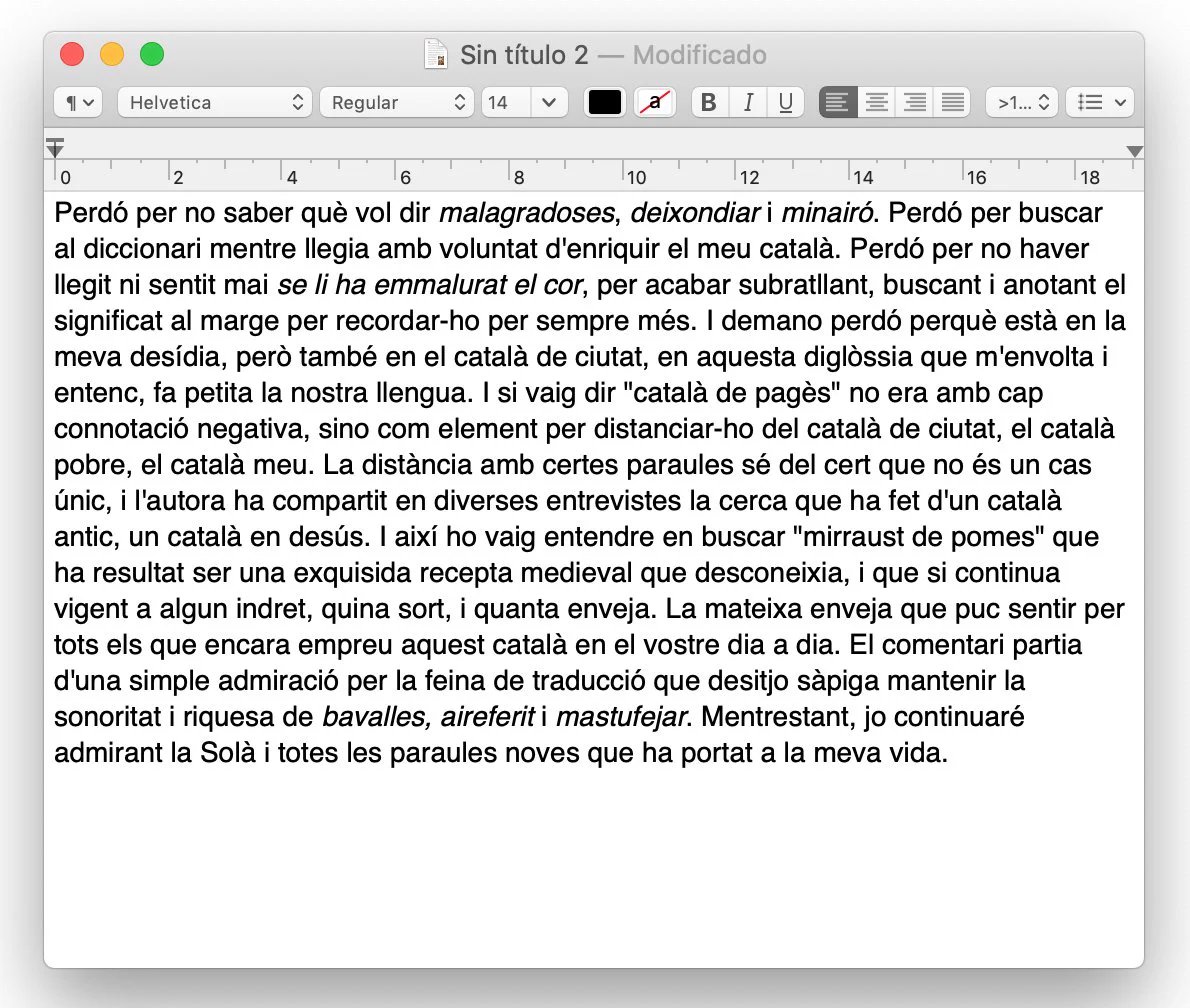
Task: Click the phrase se li ha emmalurat
Action: click(x=392, y=285)
